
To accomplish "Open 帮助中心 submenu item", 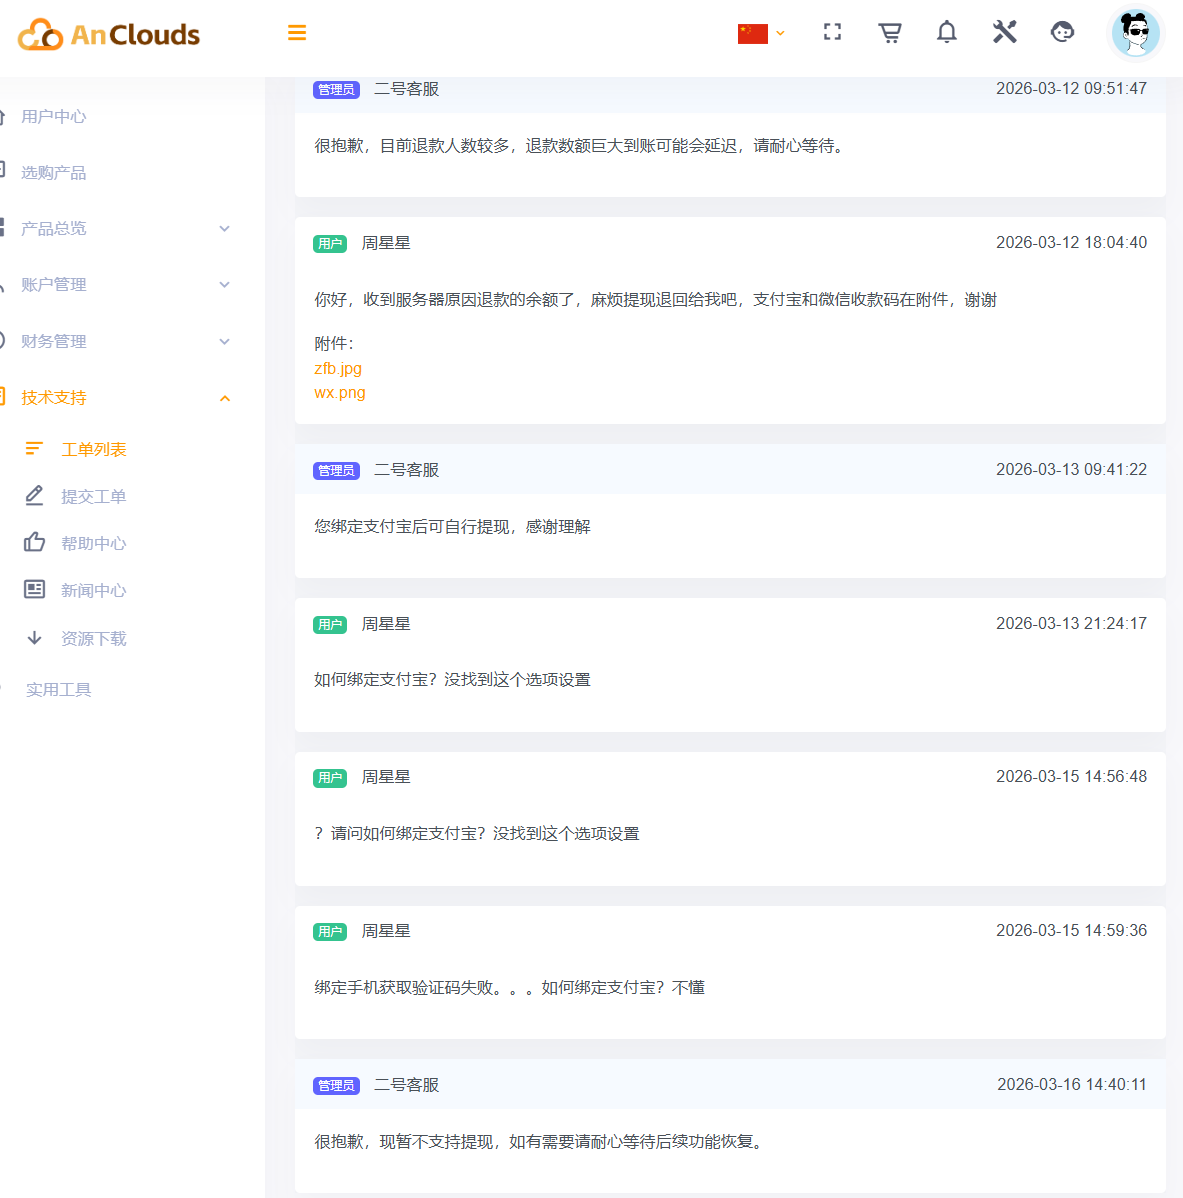I will tap(93, 543).
